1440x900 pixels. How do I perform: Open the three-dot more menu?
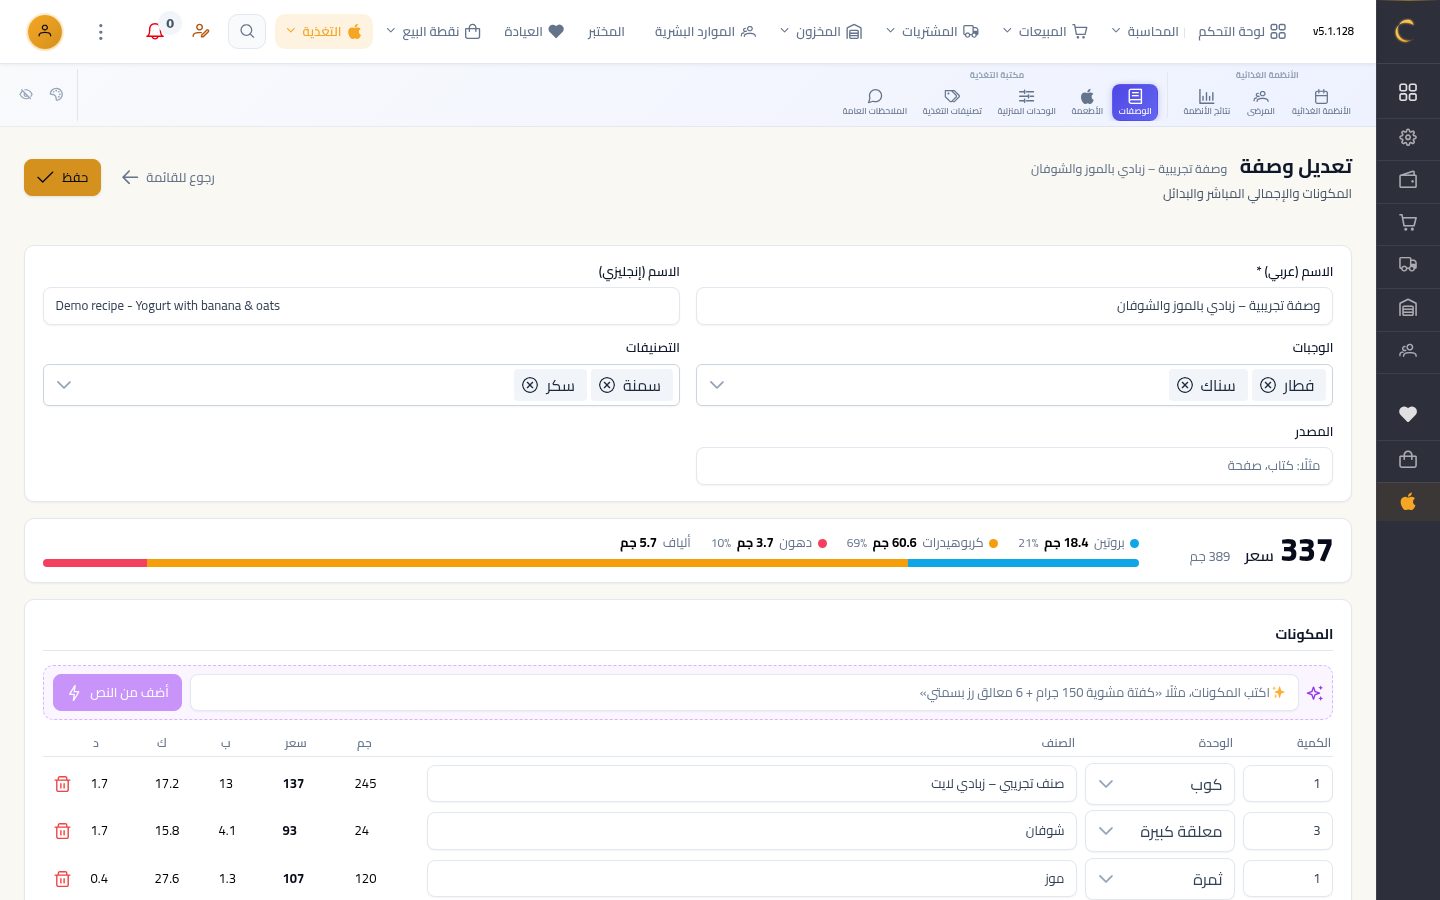[x=101, y=32]
